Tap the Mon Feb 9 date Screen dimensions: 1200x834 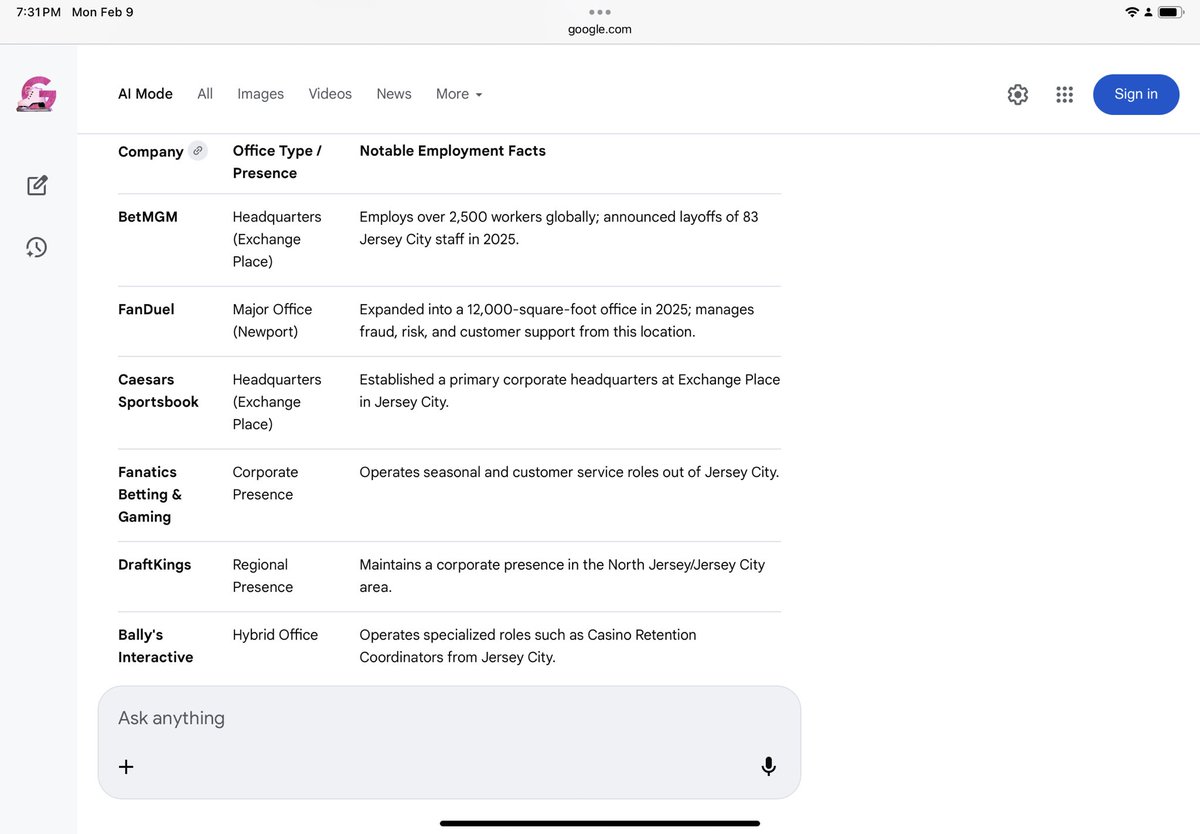tap(102, 12)
